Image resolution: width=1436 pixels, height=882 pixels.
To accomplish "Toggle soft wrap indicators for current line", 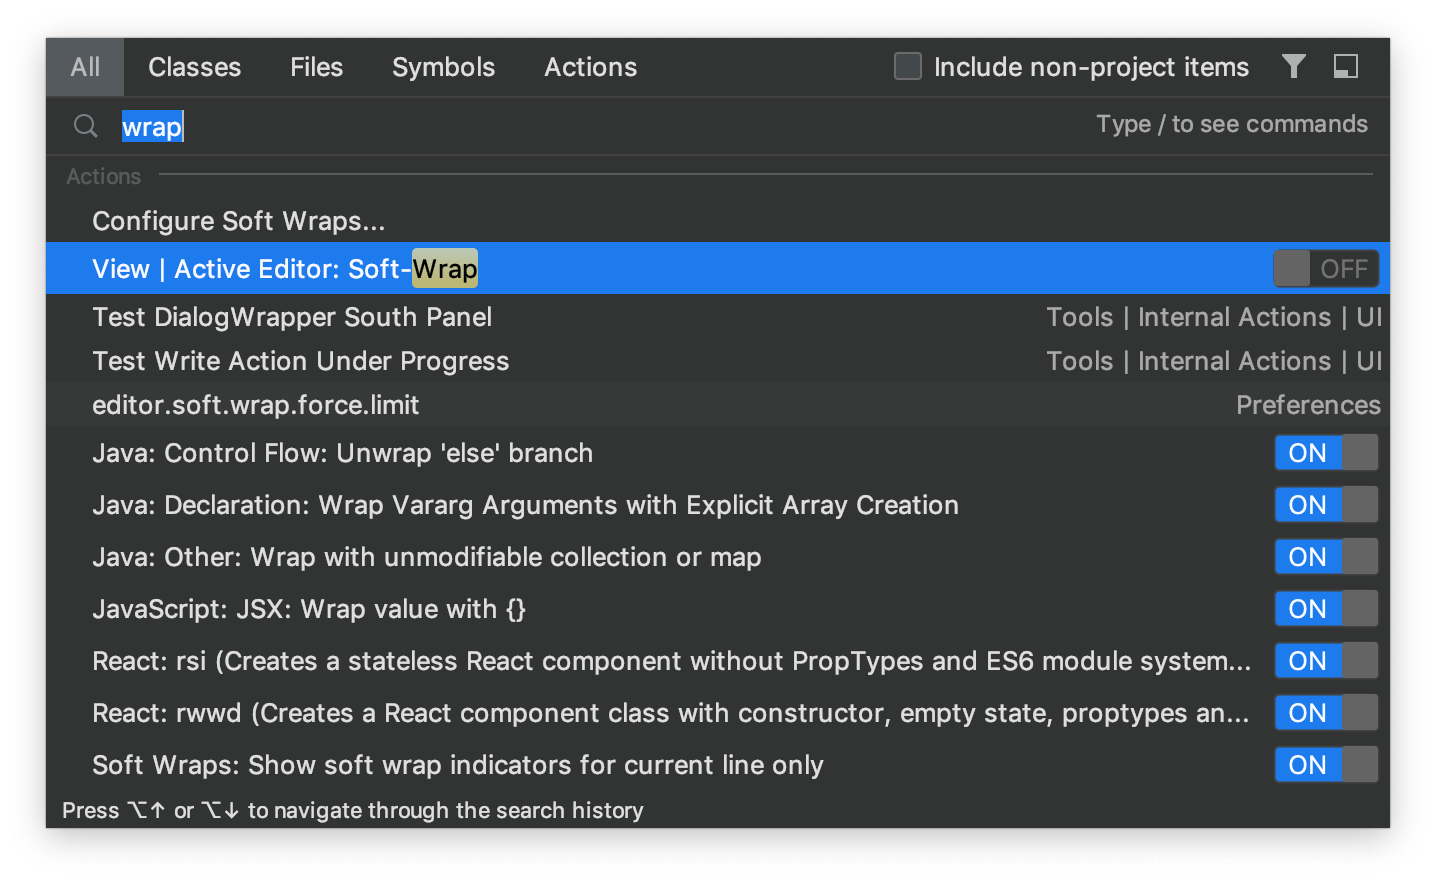I will click(1326, 764).
